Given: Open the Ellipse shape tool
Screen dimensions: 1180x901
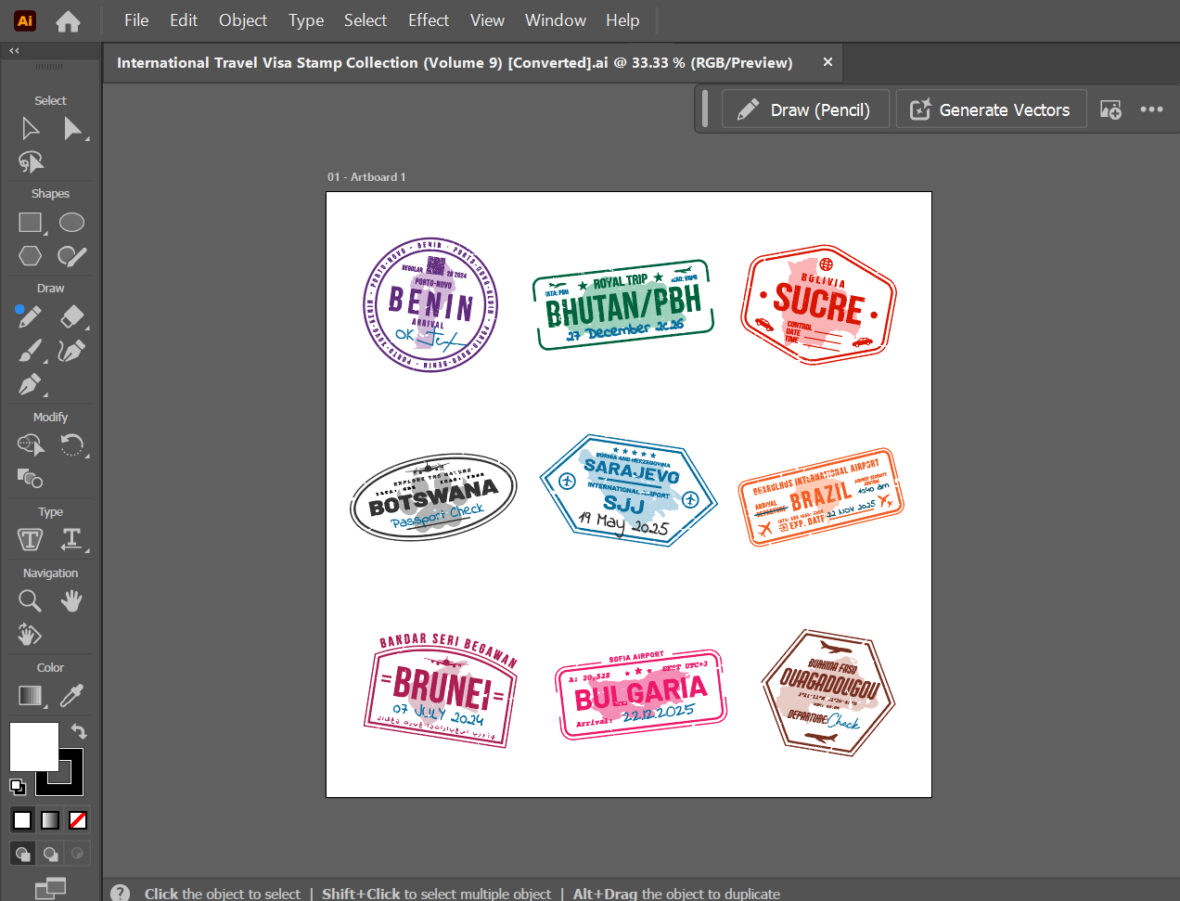Looking at the screenshot, I should (71, 222).
